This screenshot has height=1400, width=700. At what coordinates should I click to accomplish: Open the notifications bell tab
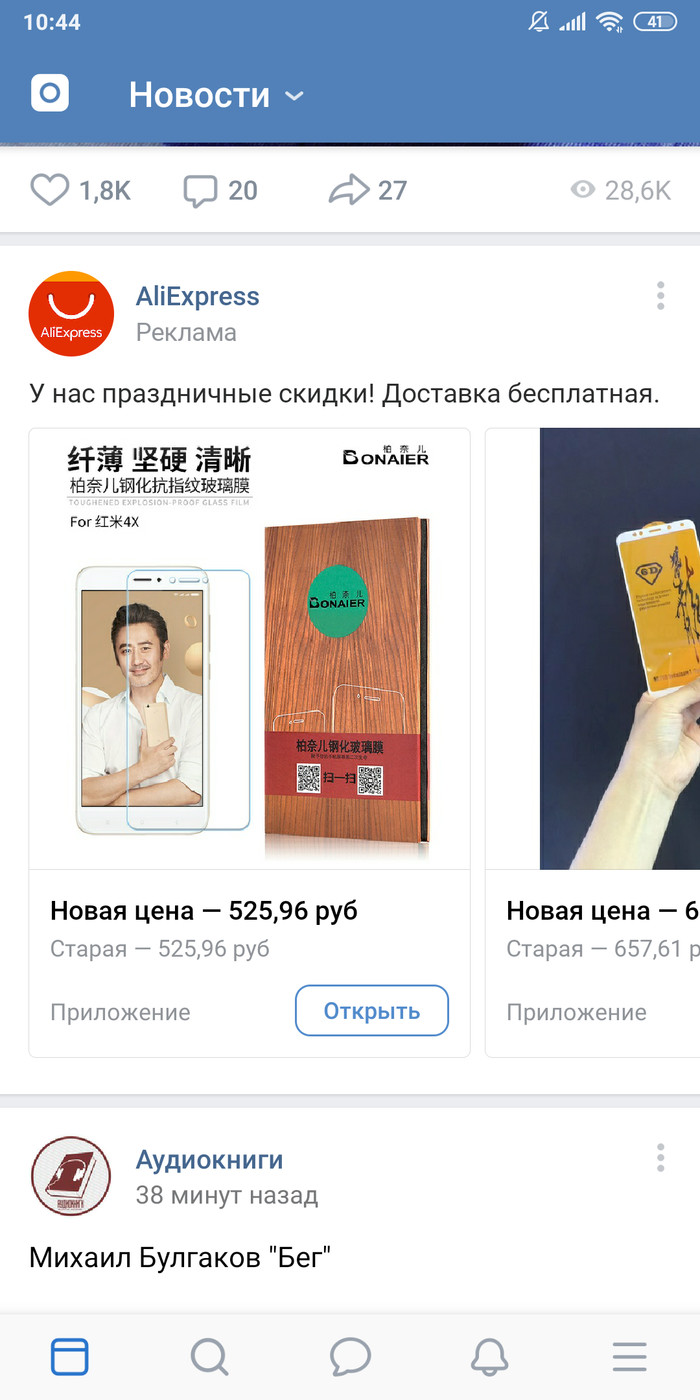pos(490,1357)
